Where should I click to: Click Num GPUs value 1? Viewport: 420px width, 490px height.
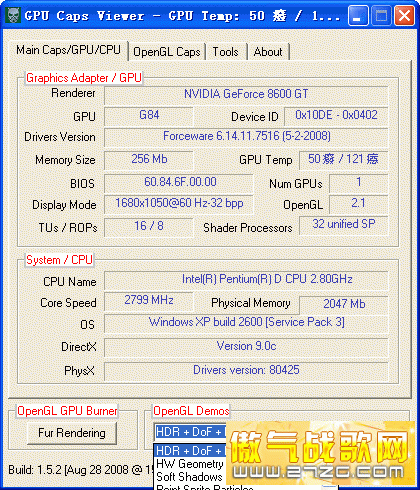pyautogui.click(x=359, y=183)
